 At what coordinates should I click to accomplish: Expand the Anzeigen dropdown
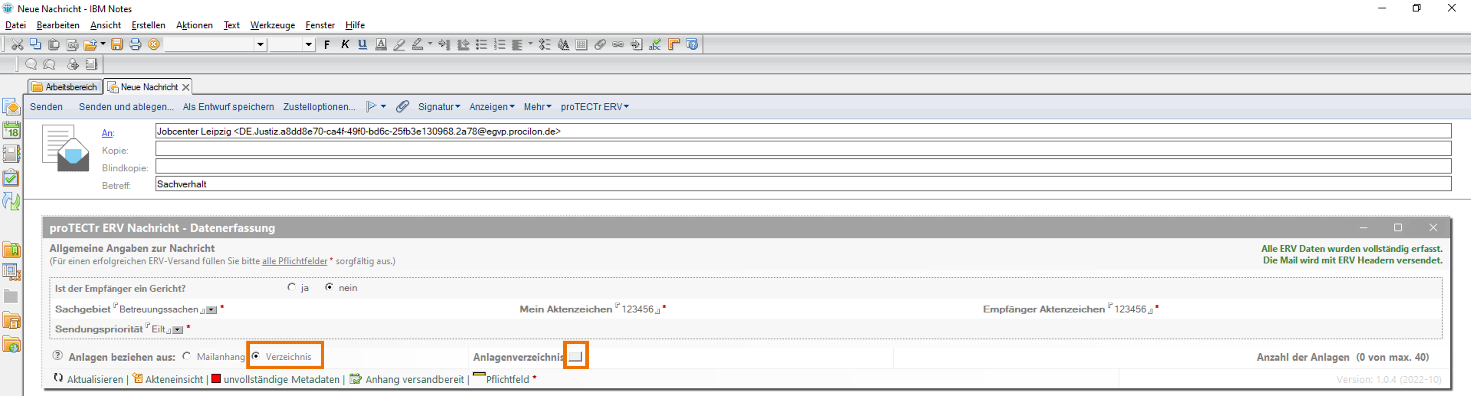[491, 106]
